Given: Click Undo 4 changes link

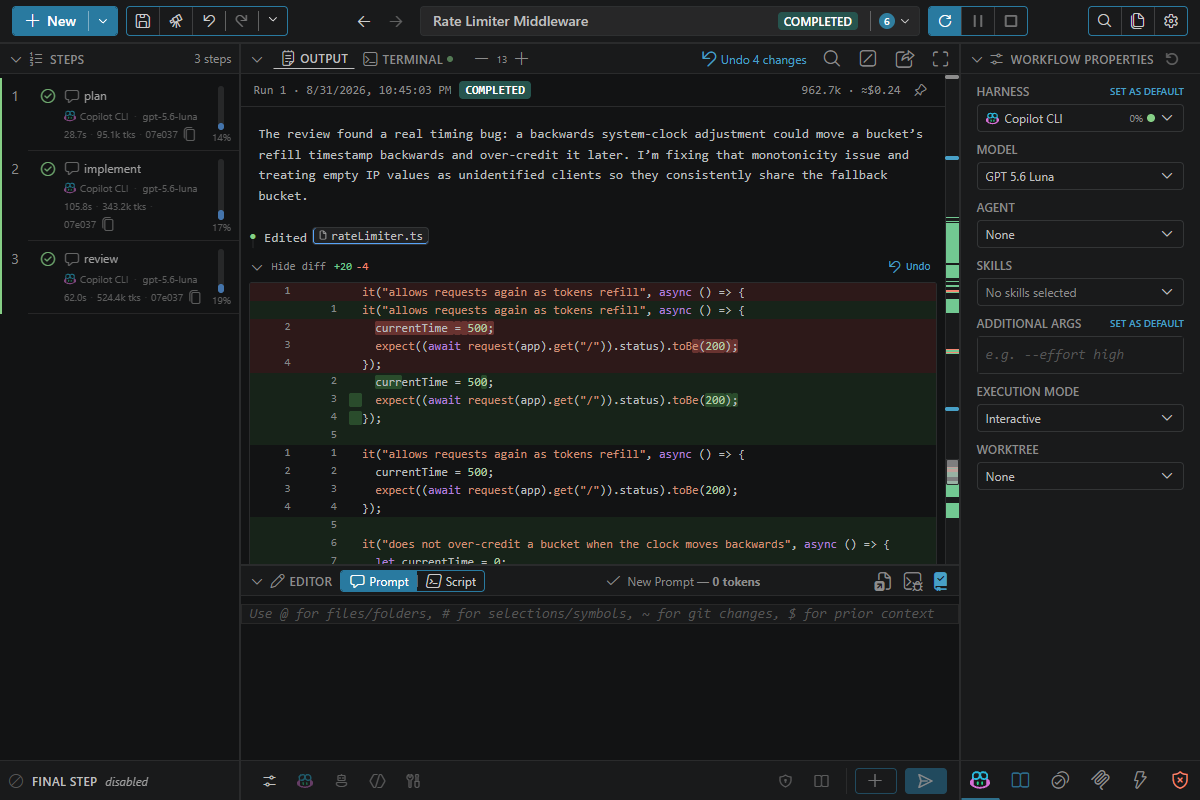Looking at the screenshot, I should coord(754,59).
